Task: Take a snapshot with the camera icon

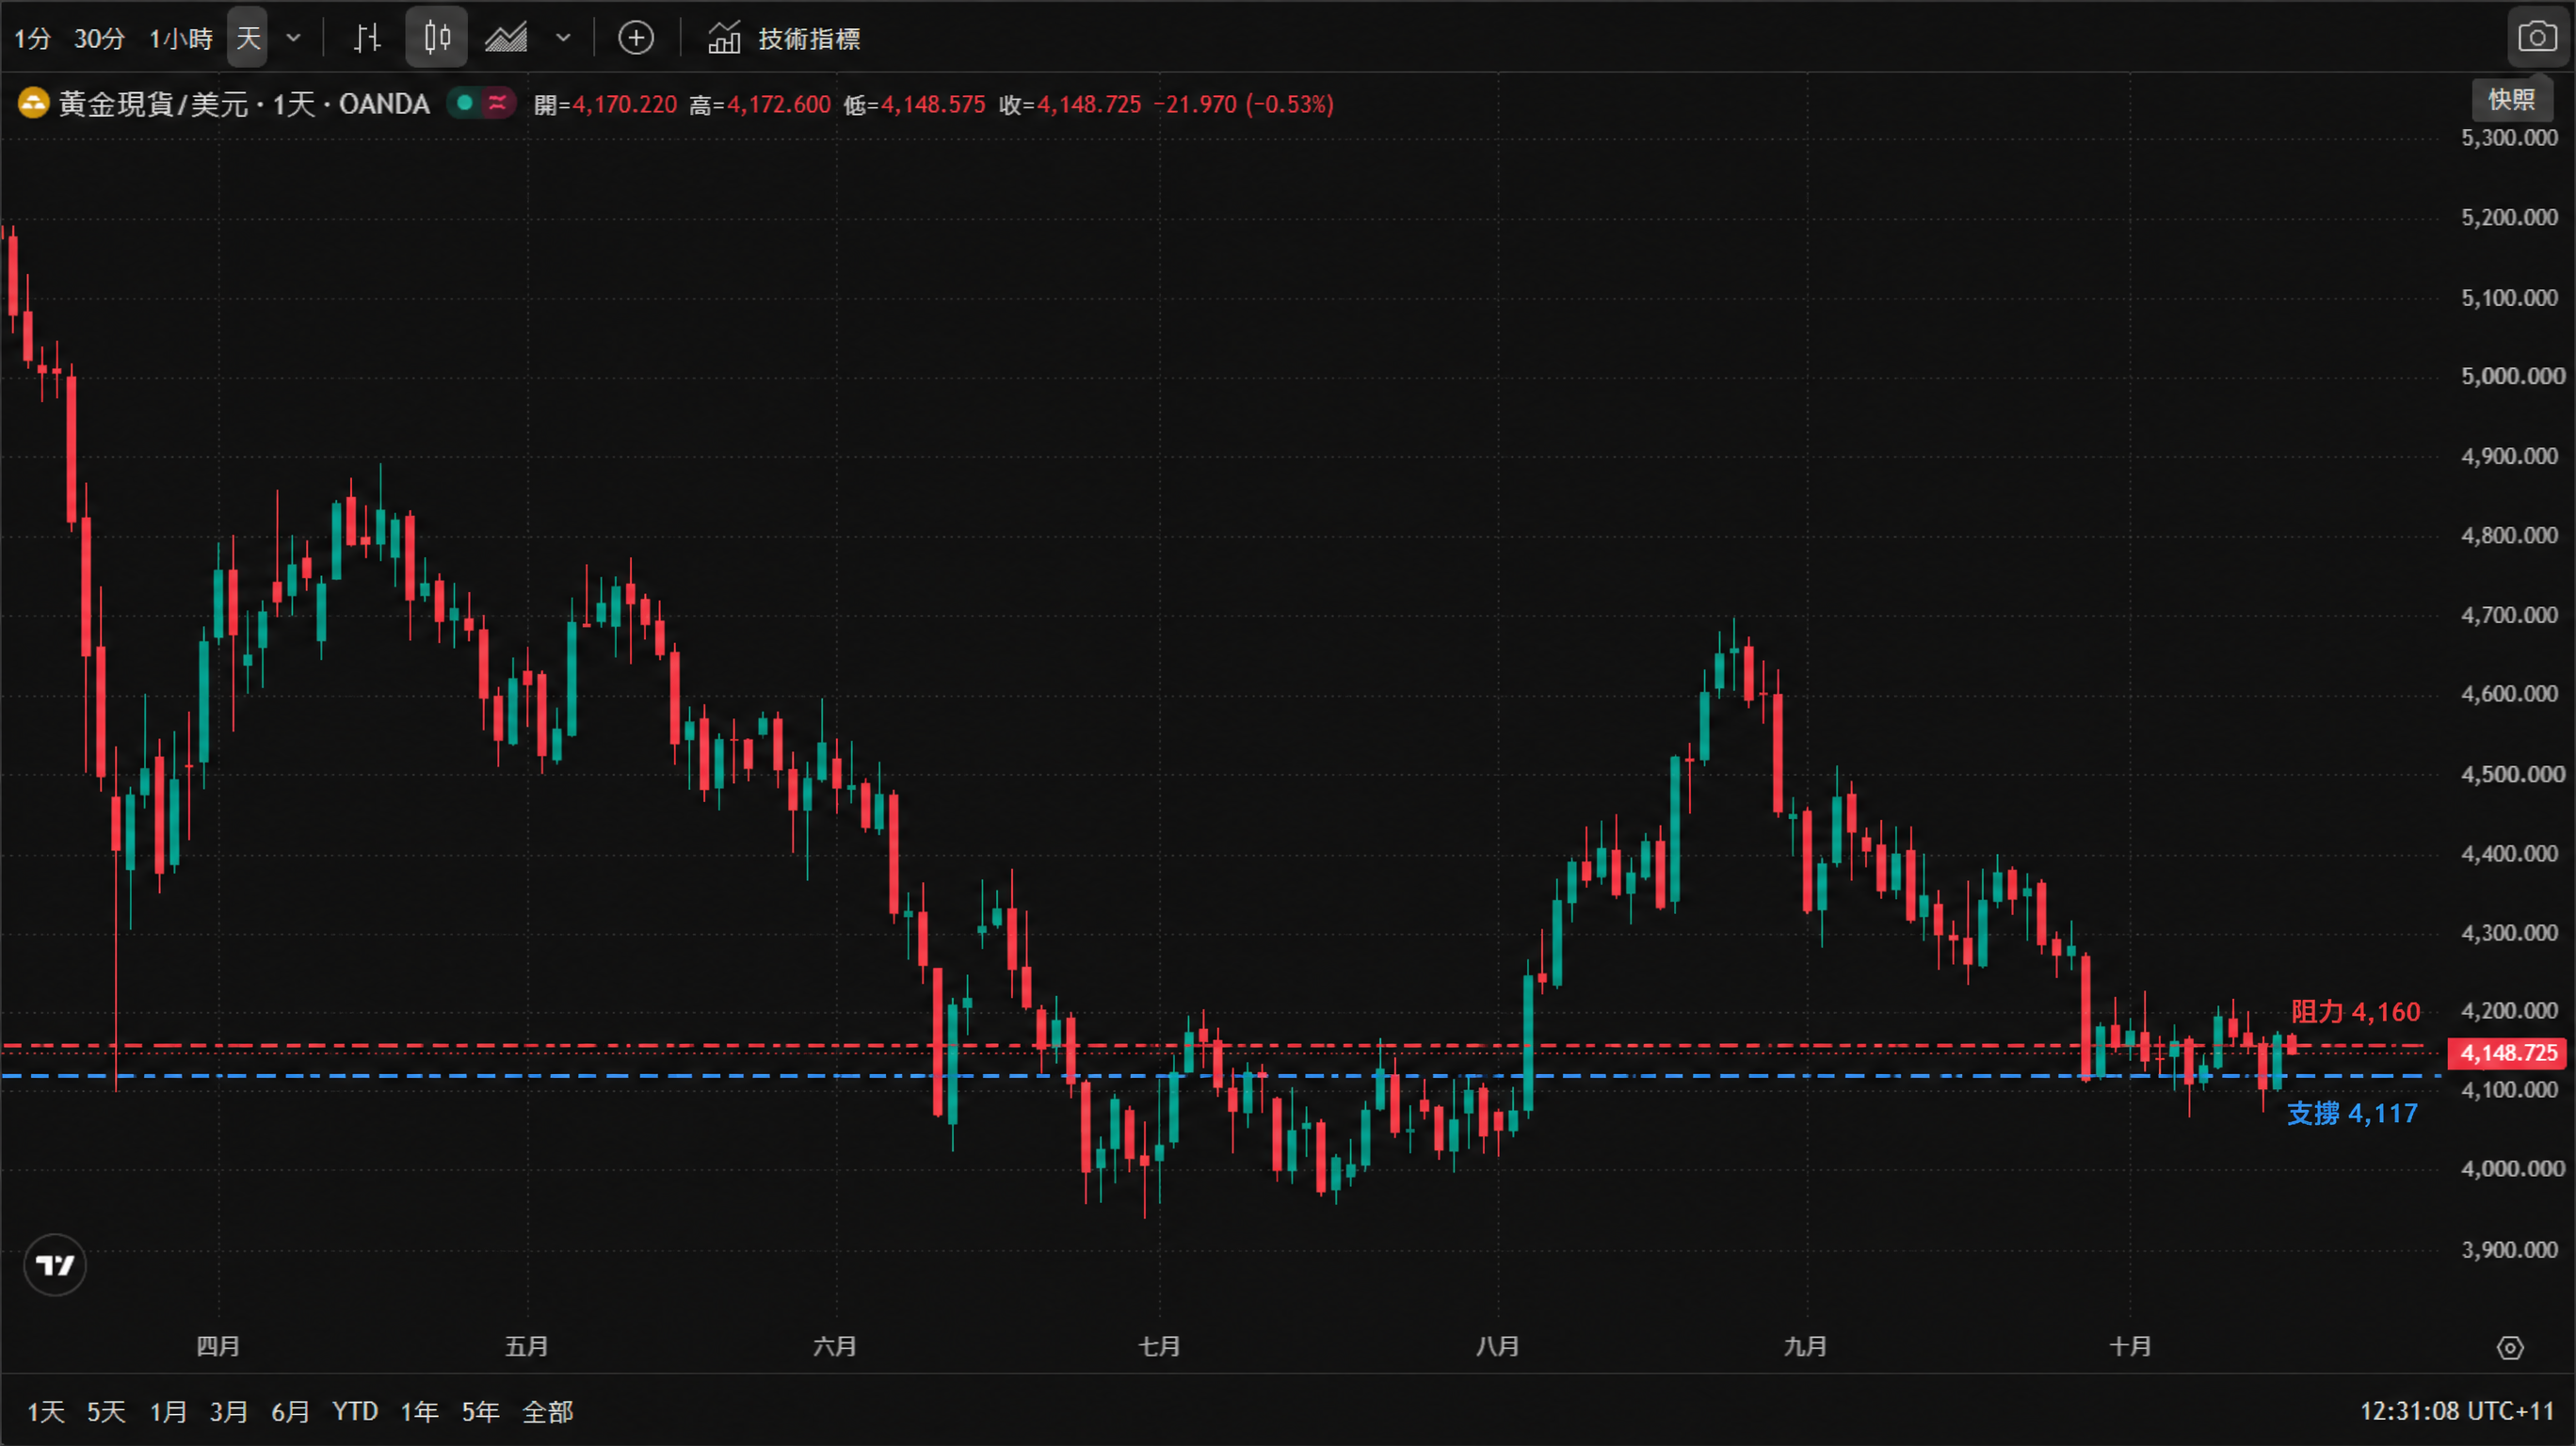Action: tap(2538, 38)
